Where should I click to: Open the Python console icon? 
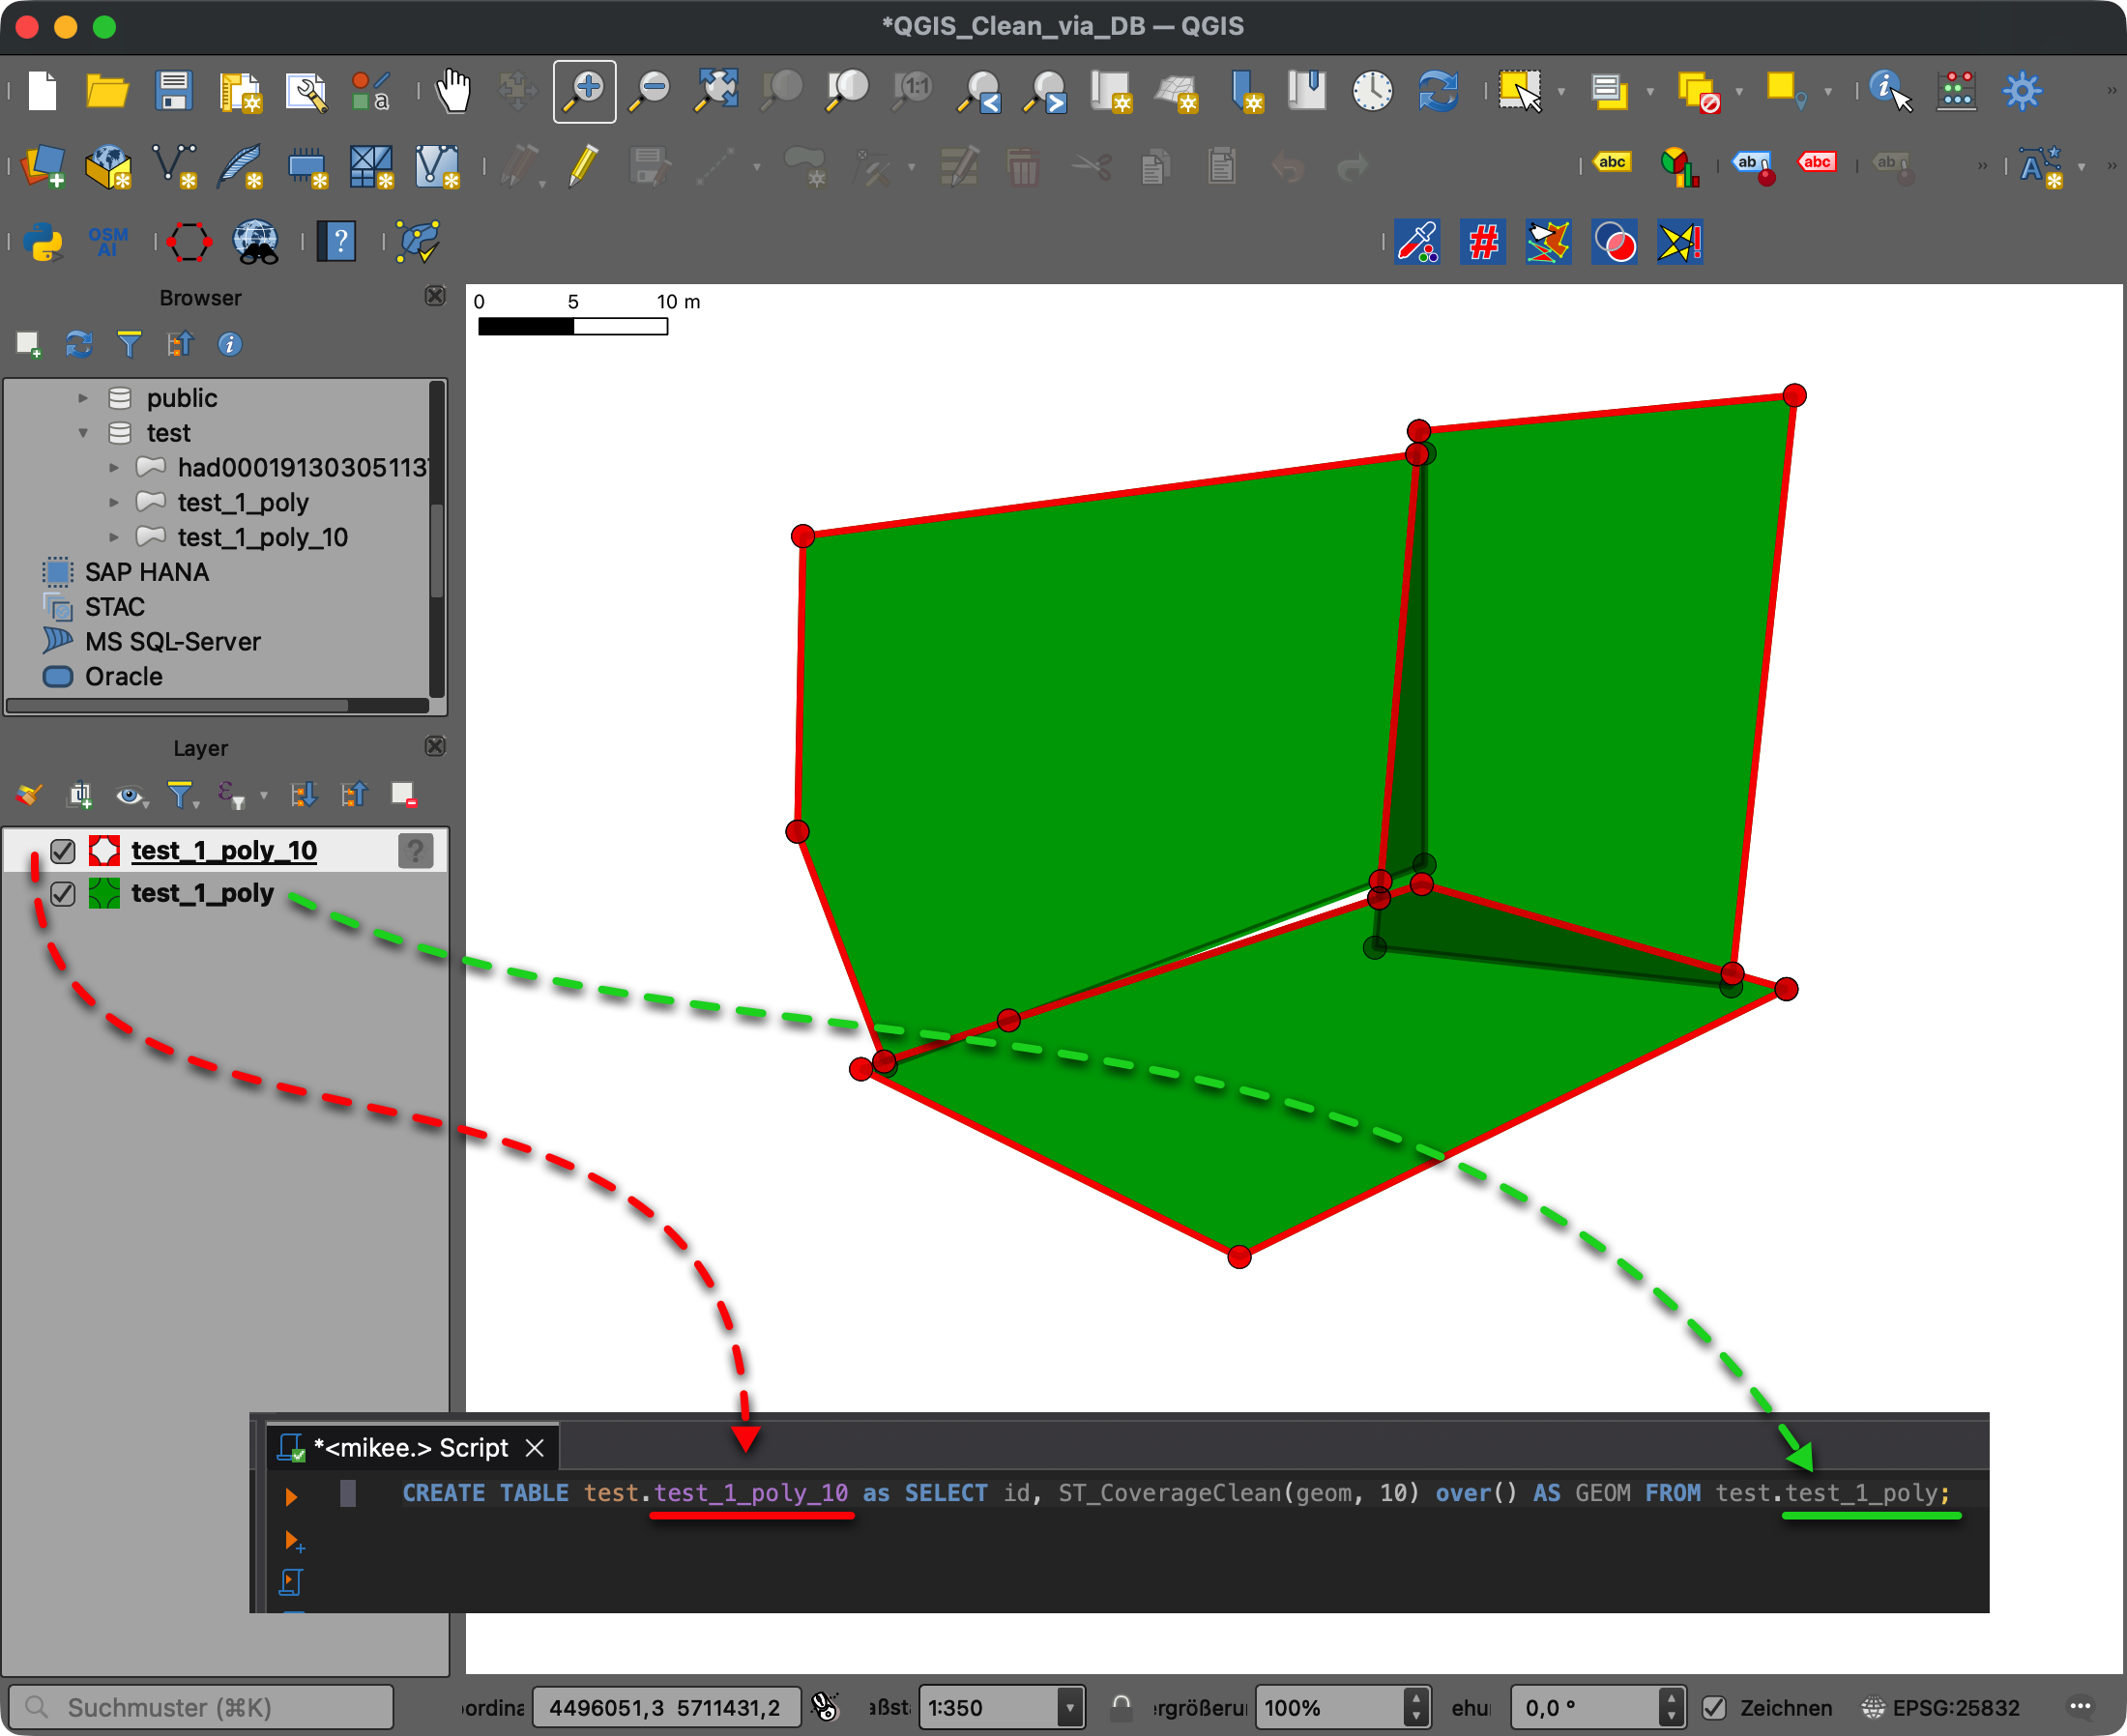tap(43, 241)
